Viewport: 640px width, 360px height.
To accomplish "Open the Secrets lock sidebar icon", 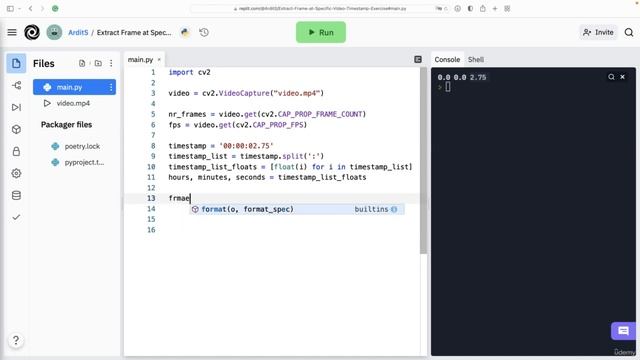I will click(x=16, y=151).
